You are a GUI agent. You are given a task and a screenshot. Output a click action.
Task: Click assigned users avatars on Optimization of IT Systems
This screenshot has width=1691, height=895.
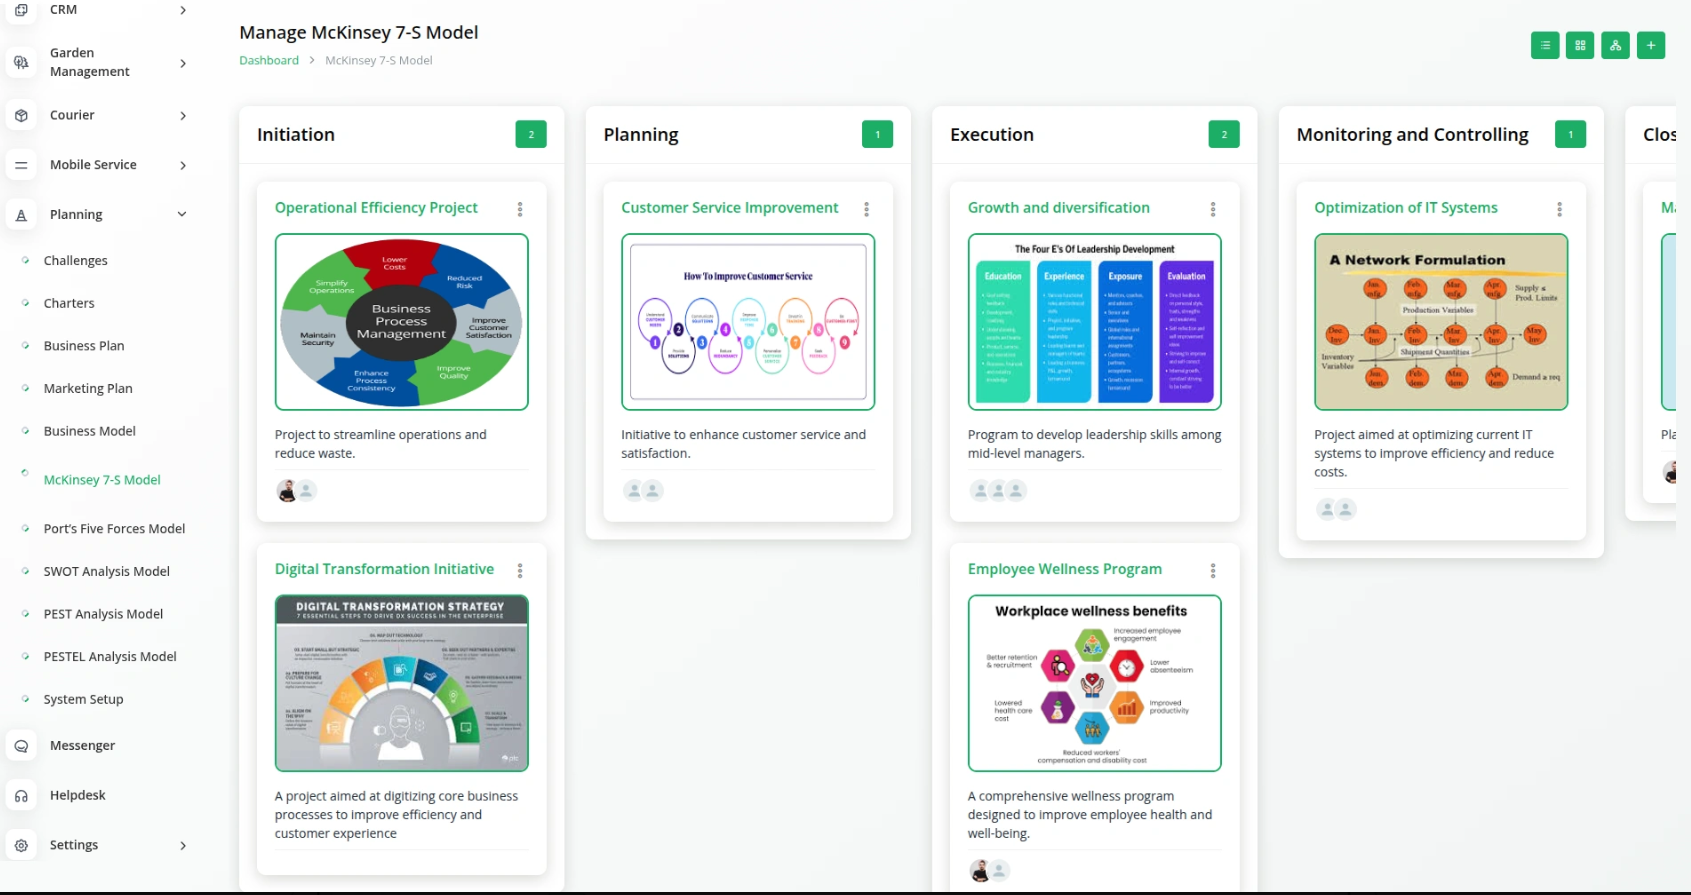pos(1336,509)
